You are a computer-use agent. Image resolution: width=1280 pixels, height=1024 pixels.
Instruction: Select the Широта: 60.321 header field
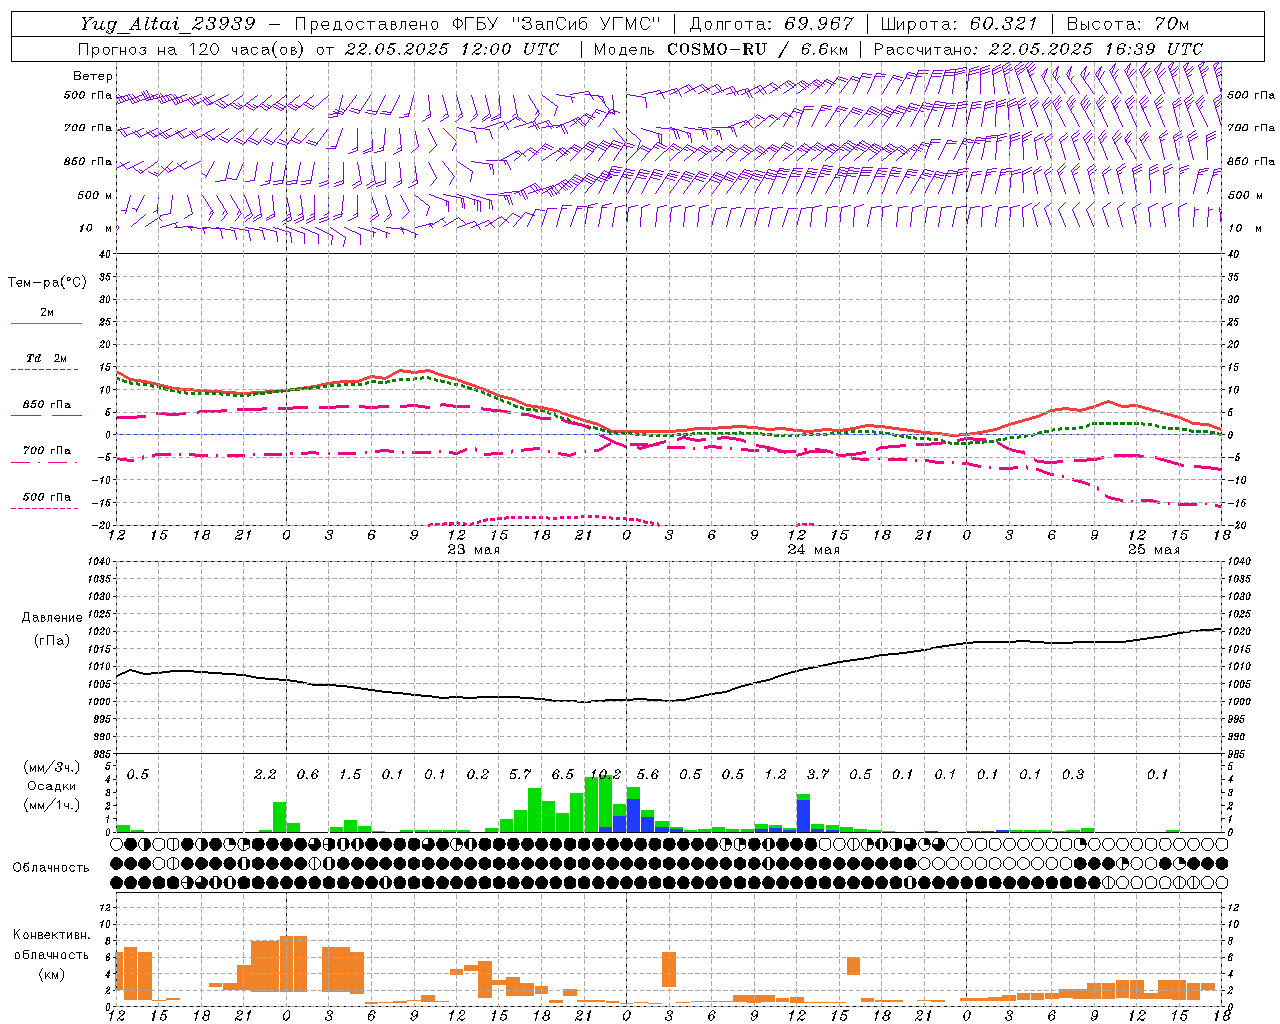(x=959, y=23)
